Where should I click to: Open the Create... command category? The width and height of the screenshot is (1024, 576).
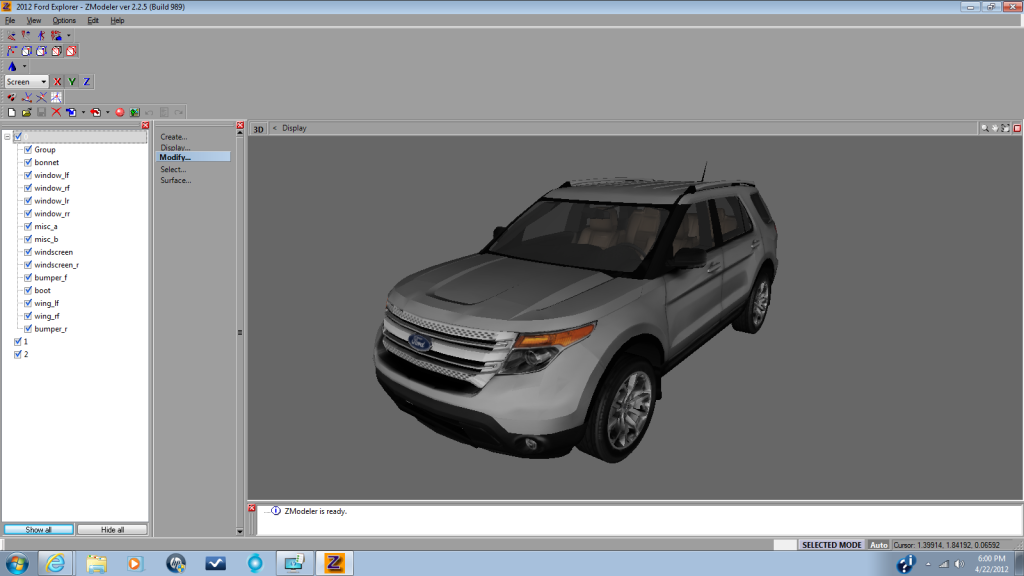[174, 137]
